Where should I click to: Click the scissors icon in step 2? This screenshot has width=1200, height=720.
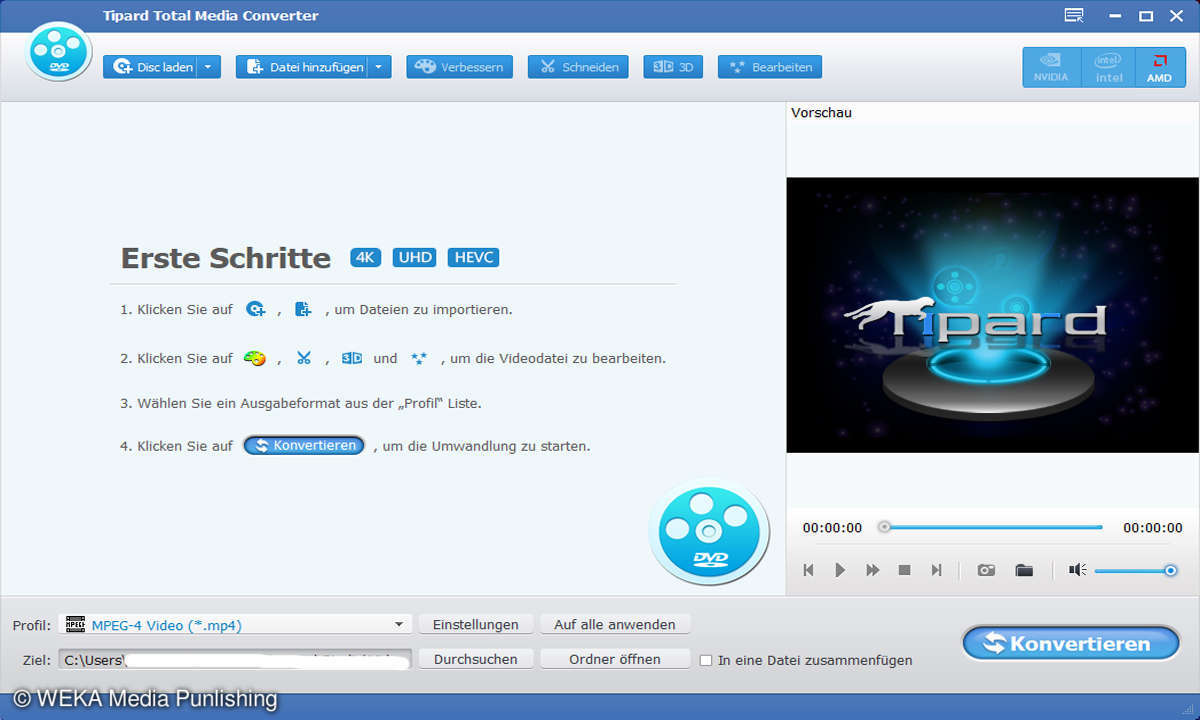[x=304, y=358]
